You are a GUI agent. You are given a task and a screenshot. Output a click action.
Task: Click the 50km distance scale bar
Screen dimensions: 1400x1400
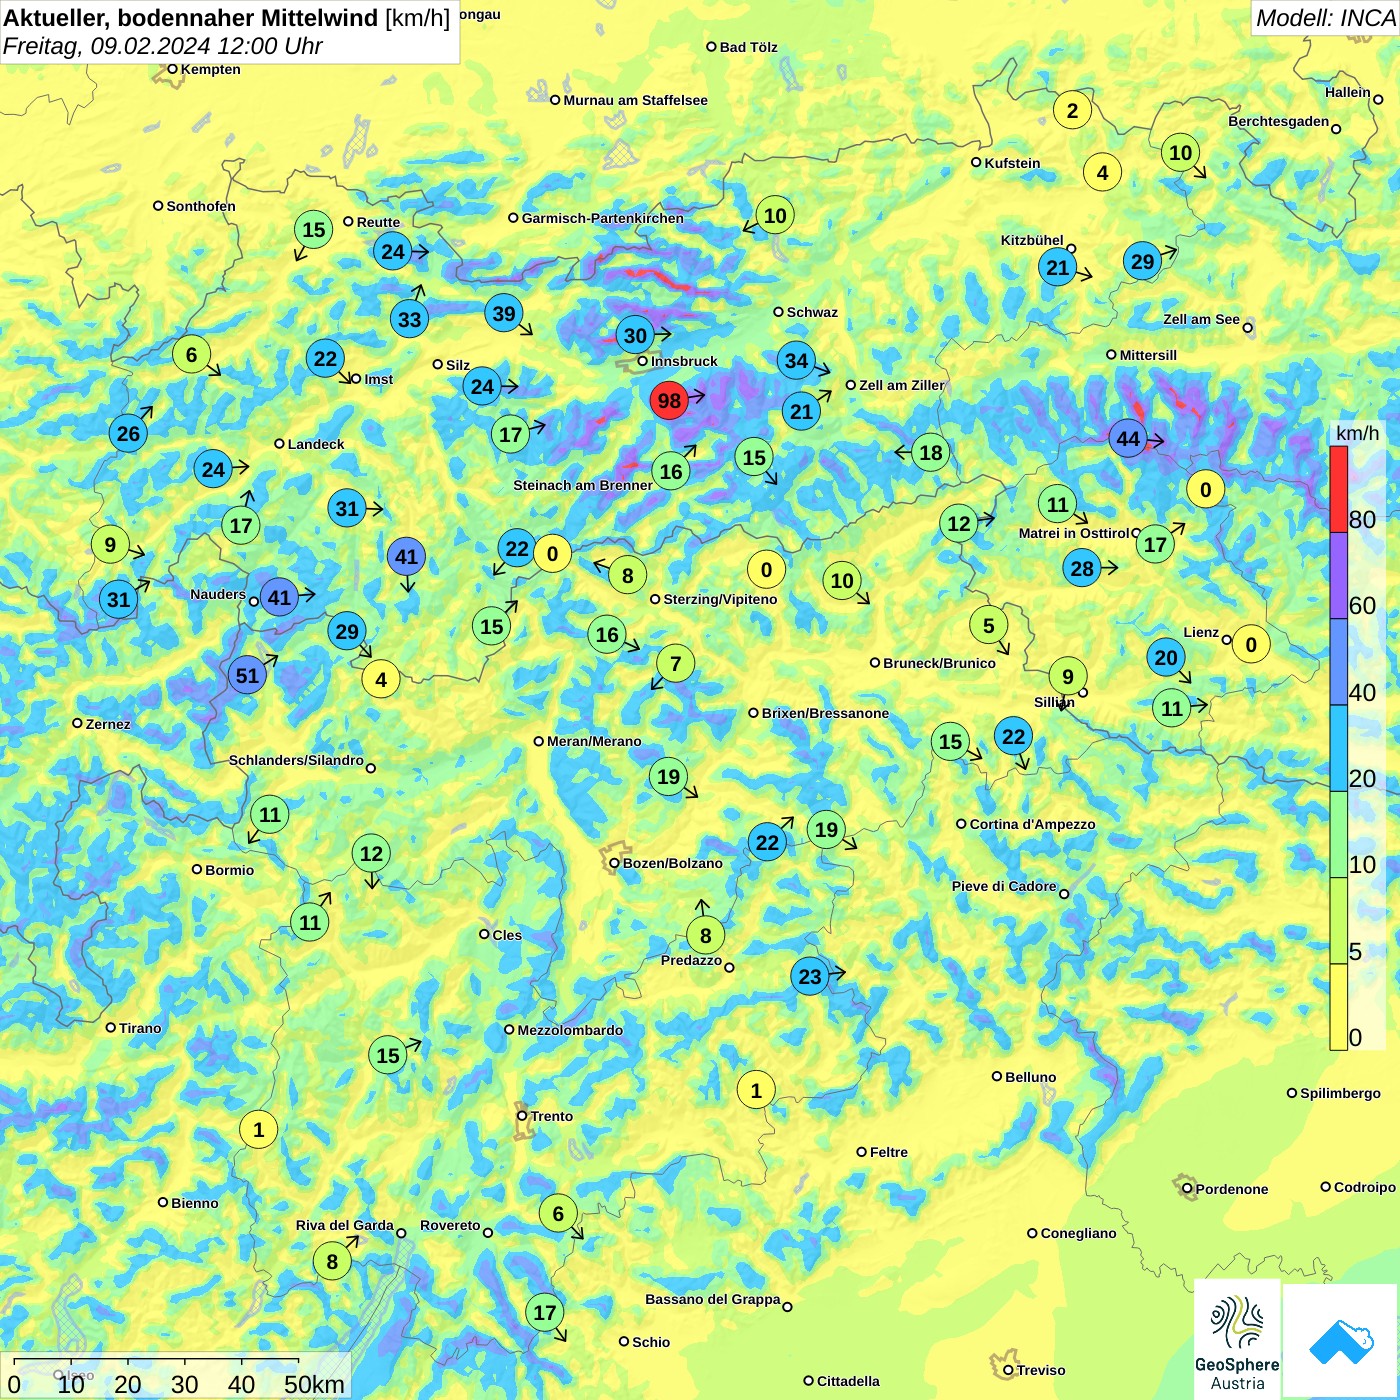point(156,1361)
